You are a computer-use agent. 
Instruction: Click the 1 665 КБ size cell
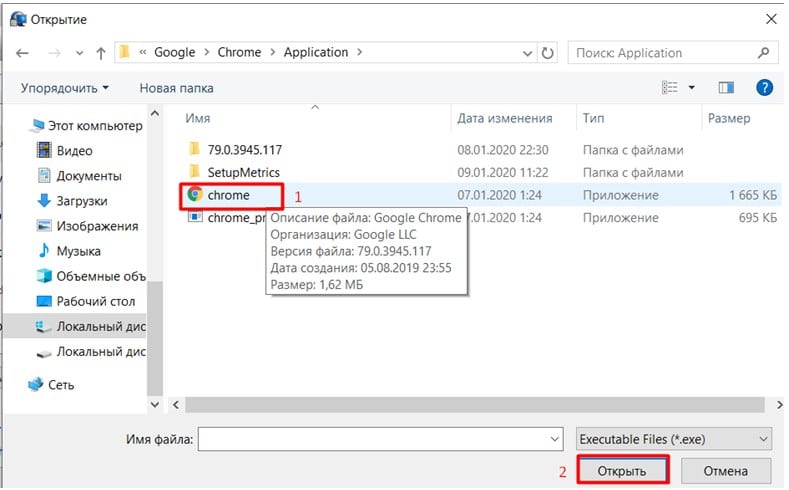tap(753, 195)
